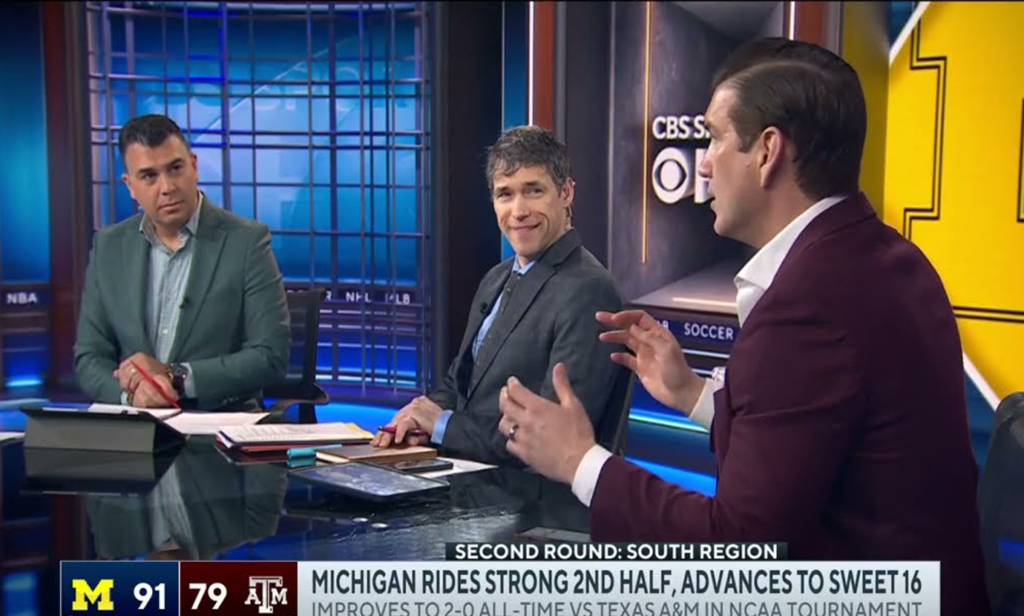Click the wedding ring on gesturing hand
1024x616 pixels.
coord(514,431)
